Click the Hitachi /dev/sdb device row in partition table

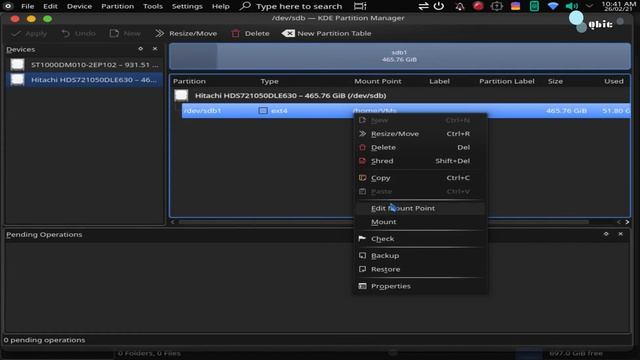point(401,96)
